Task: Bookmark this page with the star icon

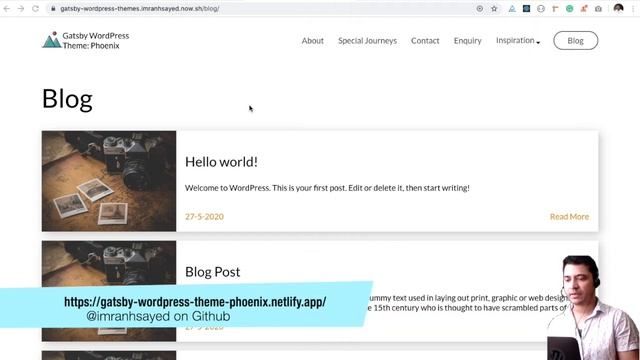Action: pyautogui.click(x=494, y=9)
